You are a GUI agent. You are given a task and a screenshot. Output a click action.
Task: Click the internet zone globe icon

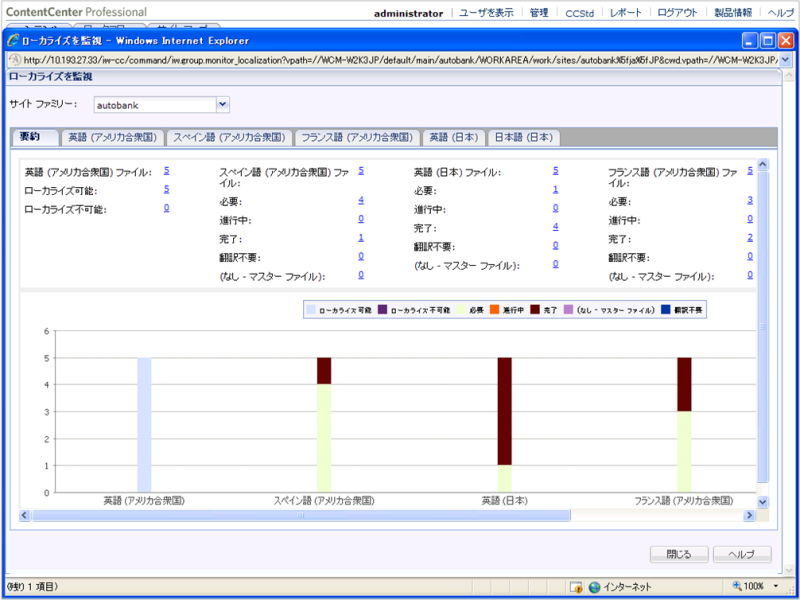(594, 586)
